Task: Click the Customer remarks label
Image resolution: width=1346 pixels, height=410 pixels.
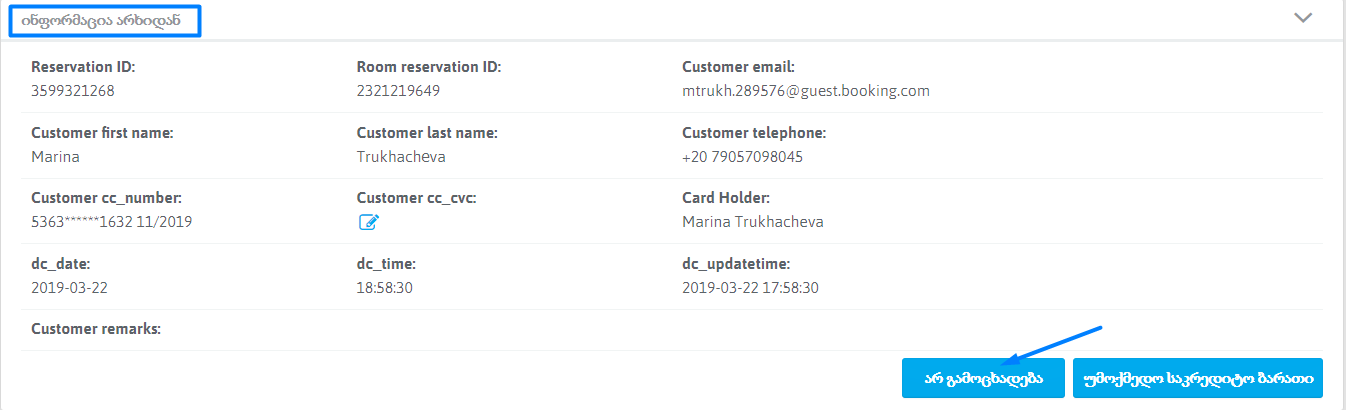Action: pos(96,328)
